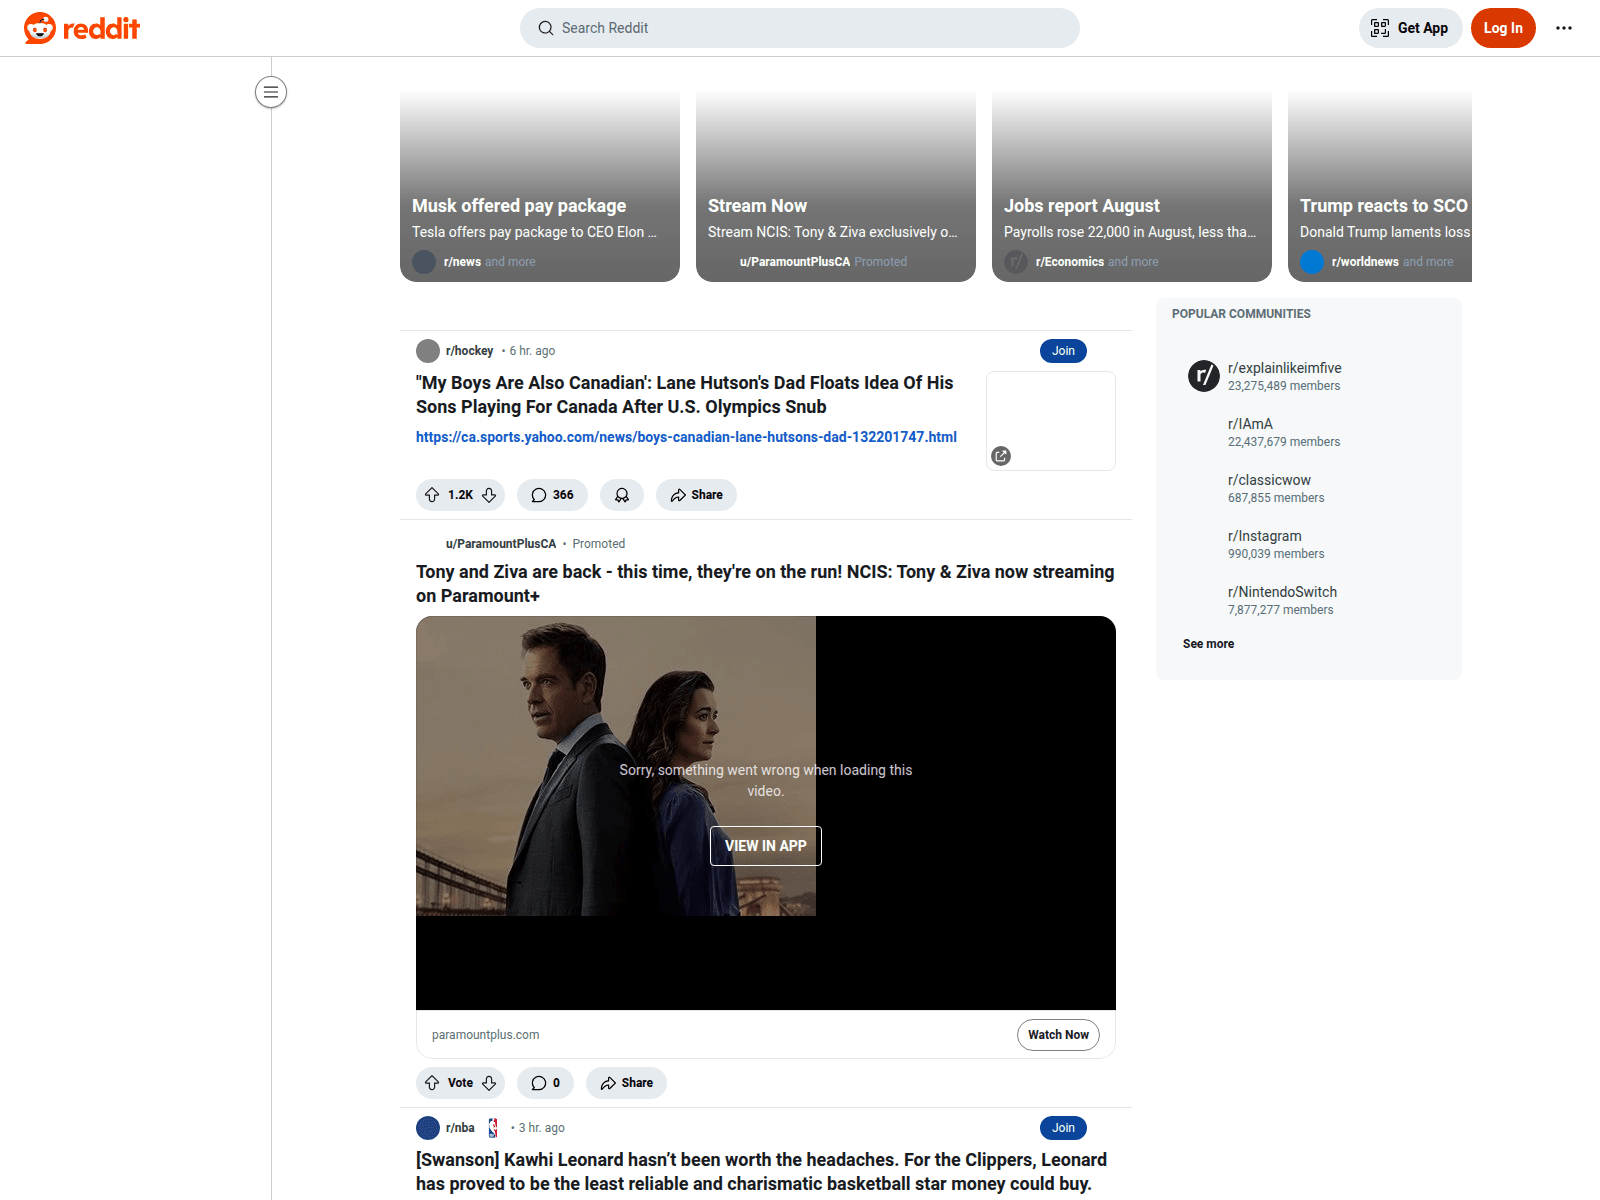Click the r/Economics avatar on Jobs card
The image size is (1600, 1200).
click(1016, 262)
